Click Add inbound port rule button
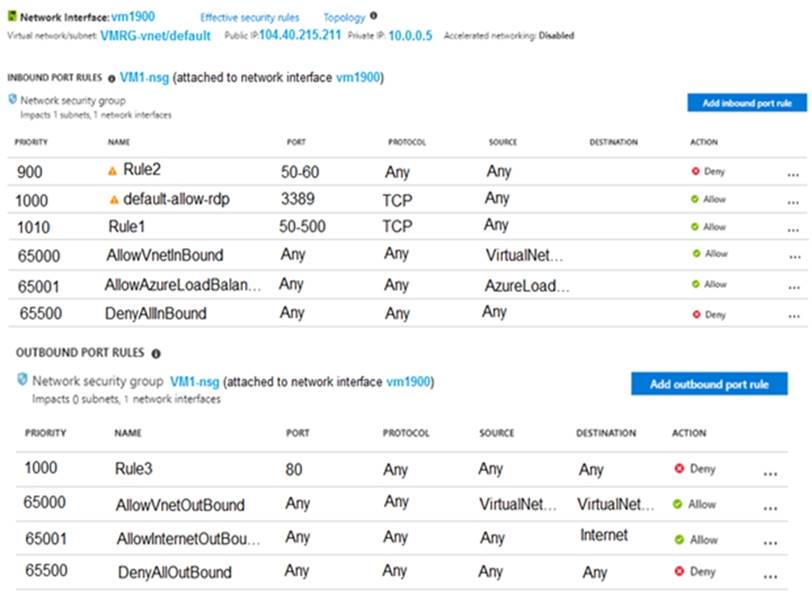 coord(747,103)
